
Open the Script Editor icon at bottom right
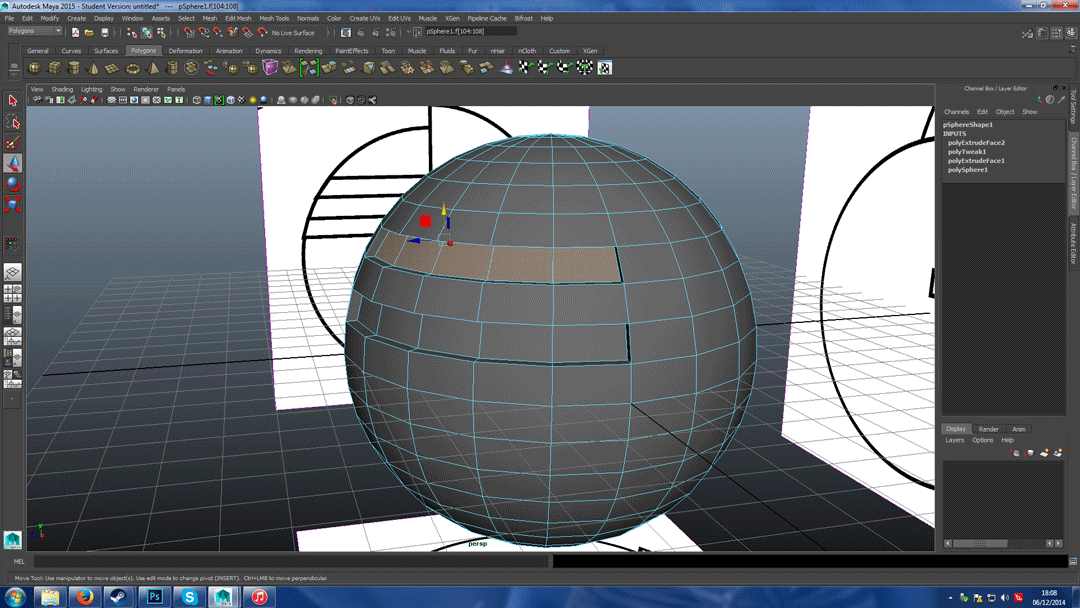point(1072,562)
